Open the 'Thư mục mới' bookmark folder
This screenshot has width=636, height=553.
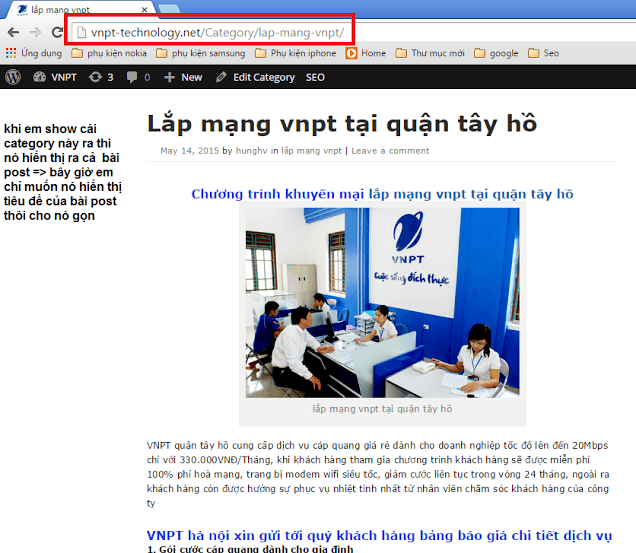coord(430,53)
